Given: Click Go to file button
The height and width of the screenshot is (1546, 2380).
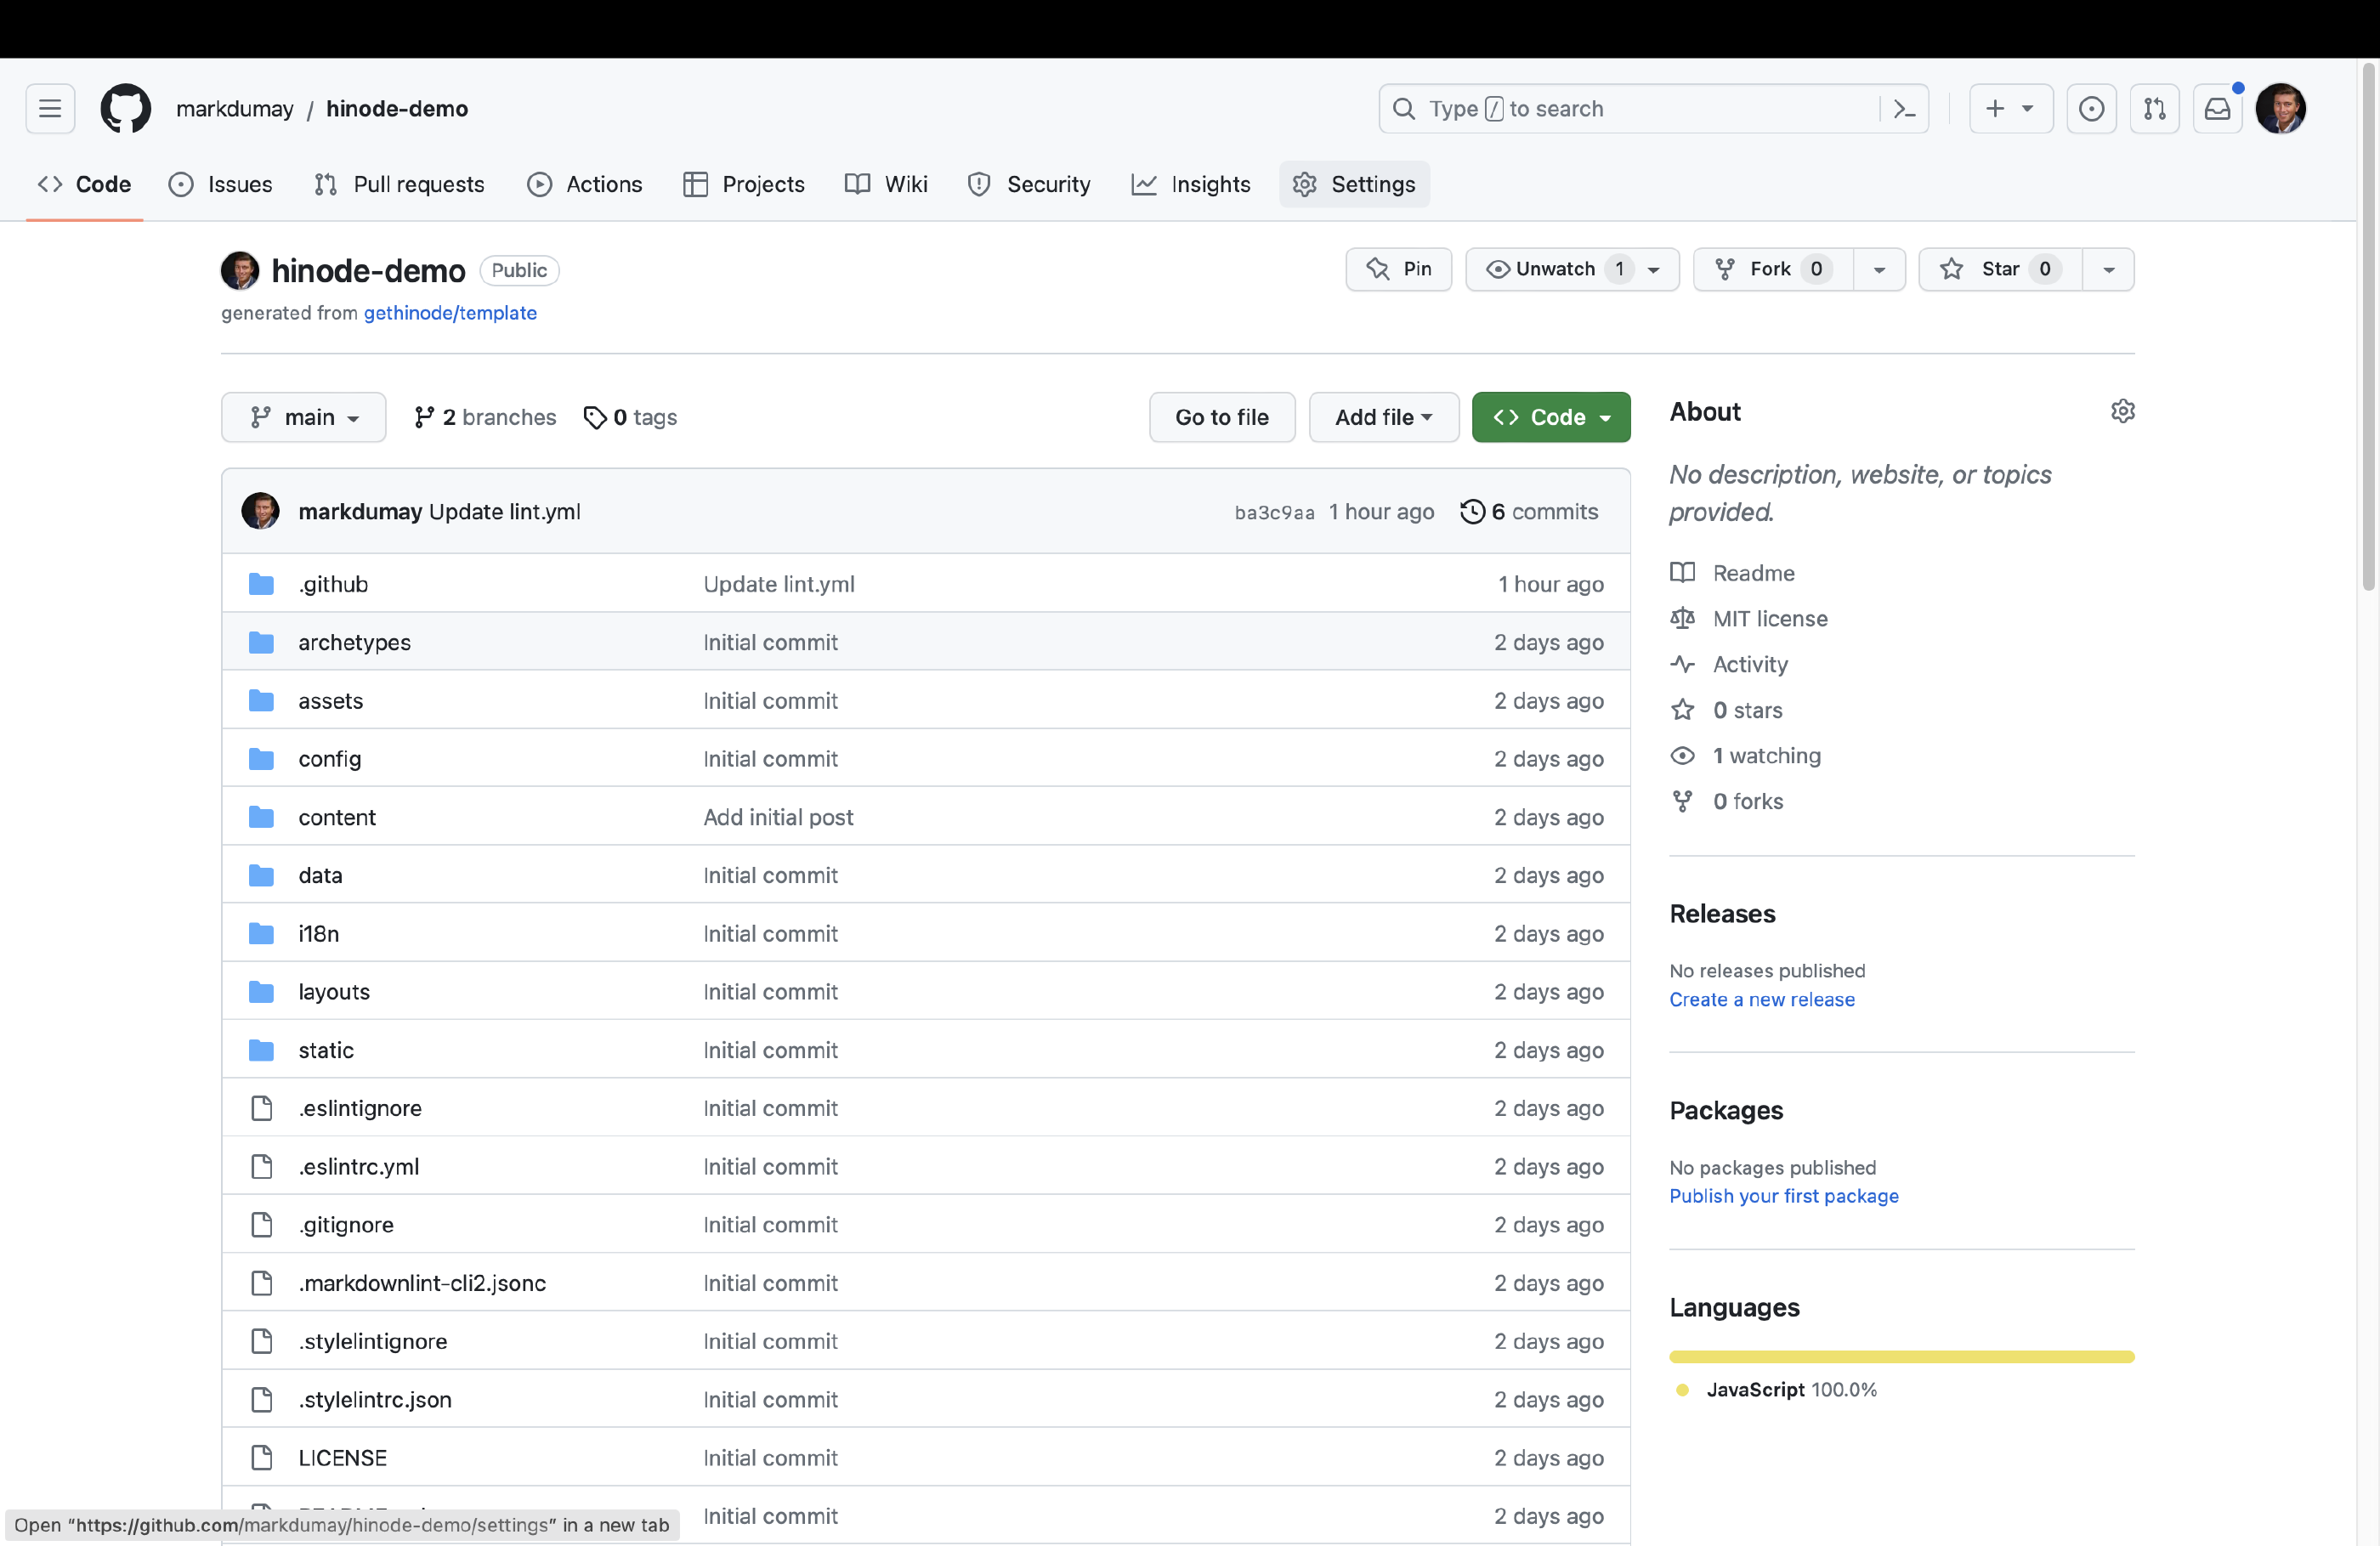Looking at the screenshot, I should coord(1223,416).
